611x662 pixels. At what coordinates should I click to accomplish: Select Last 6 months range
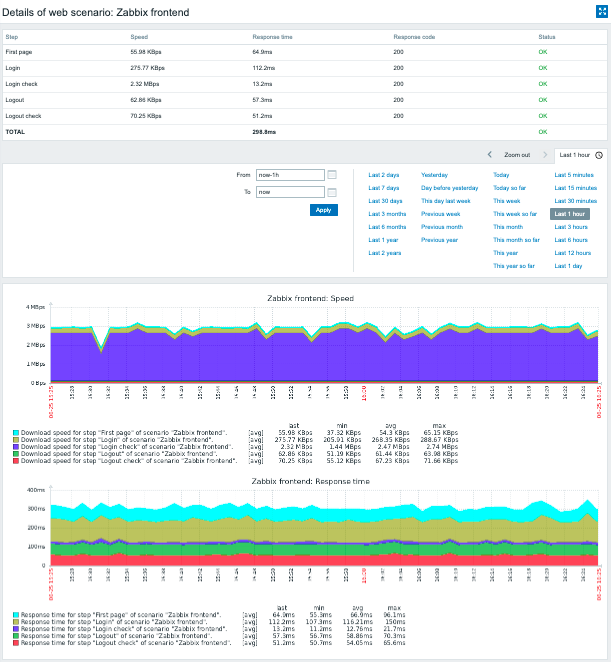pos(387,227)
